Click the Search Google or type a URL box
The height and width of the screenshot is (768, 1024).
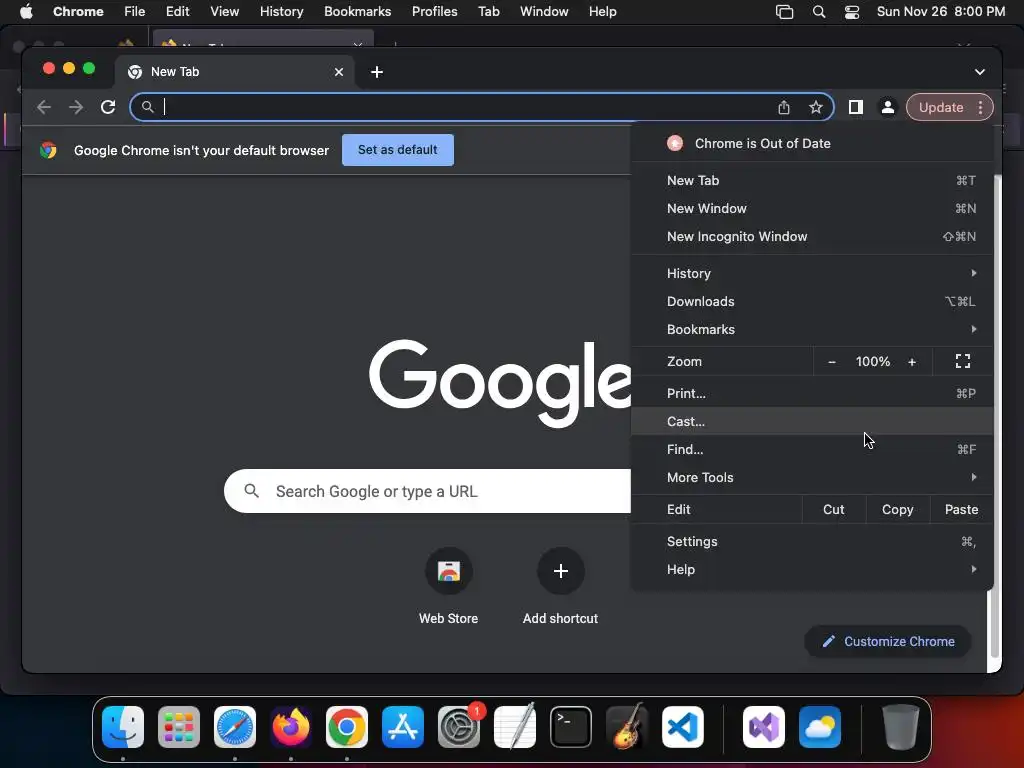428,491
